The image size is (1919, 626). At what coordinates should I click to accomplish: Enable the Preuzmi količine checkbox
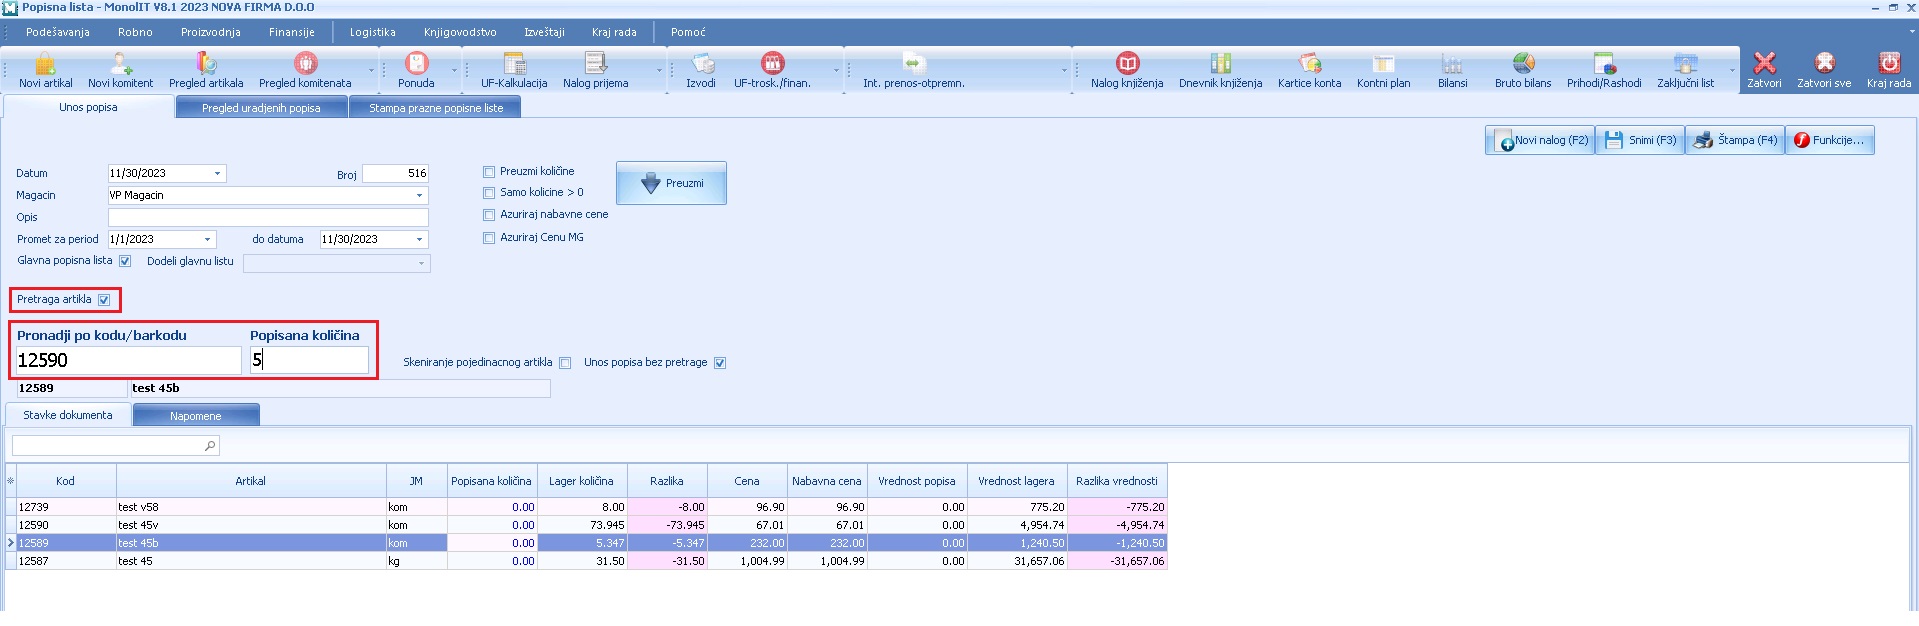pyautogui.click(x=489, y=172)
